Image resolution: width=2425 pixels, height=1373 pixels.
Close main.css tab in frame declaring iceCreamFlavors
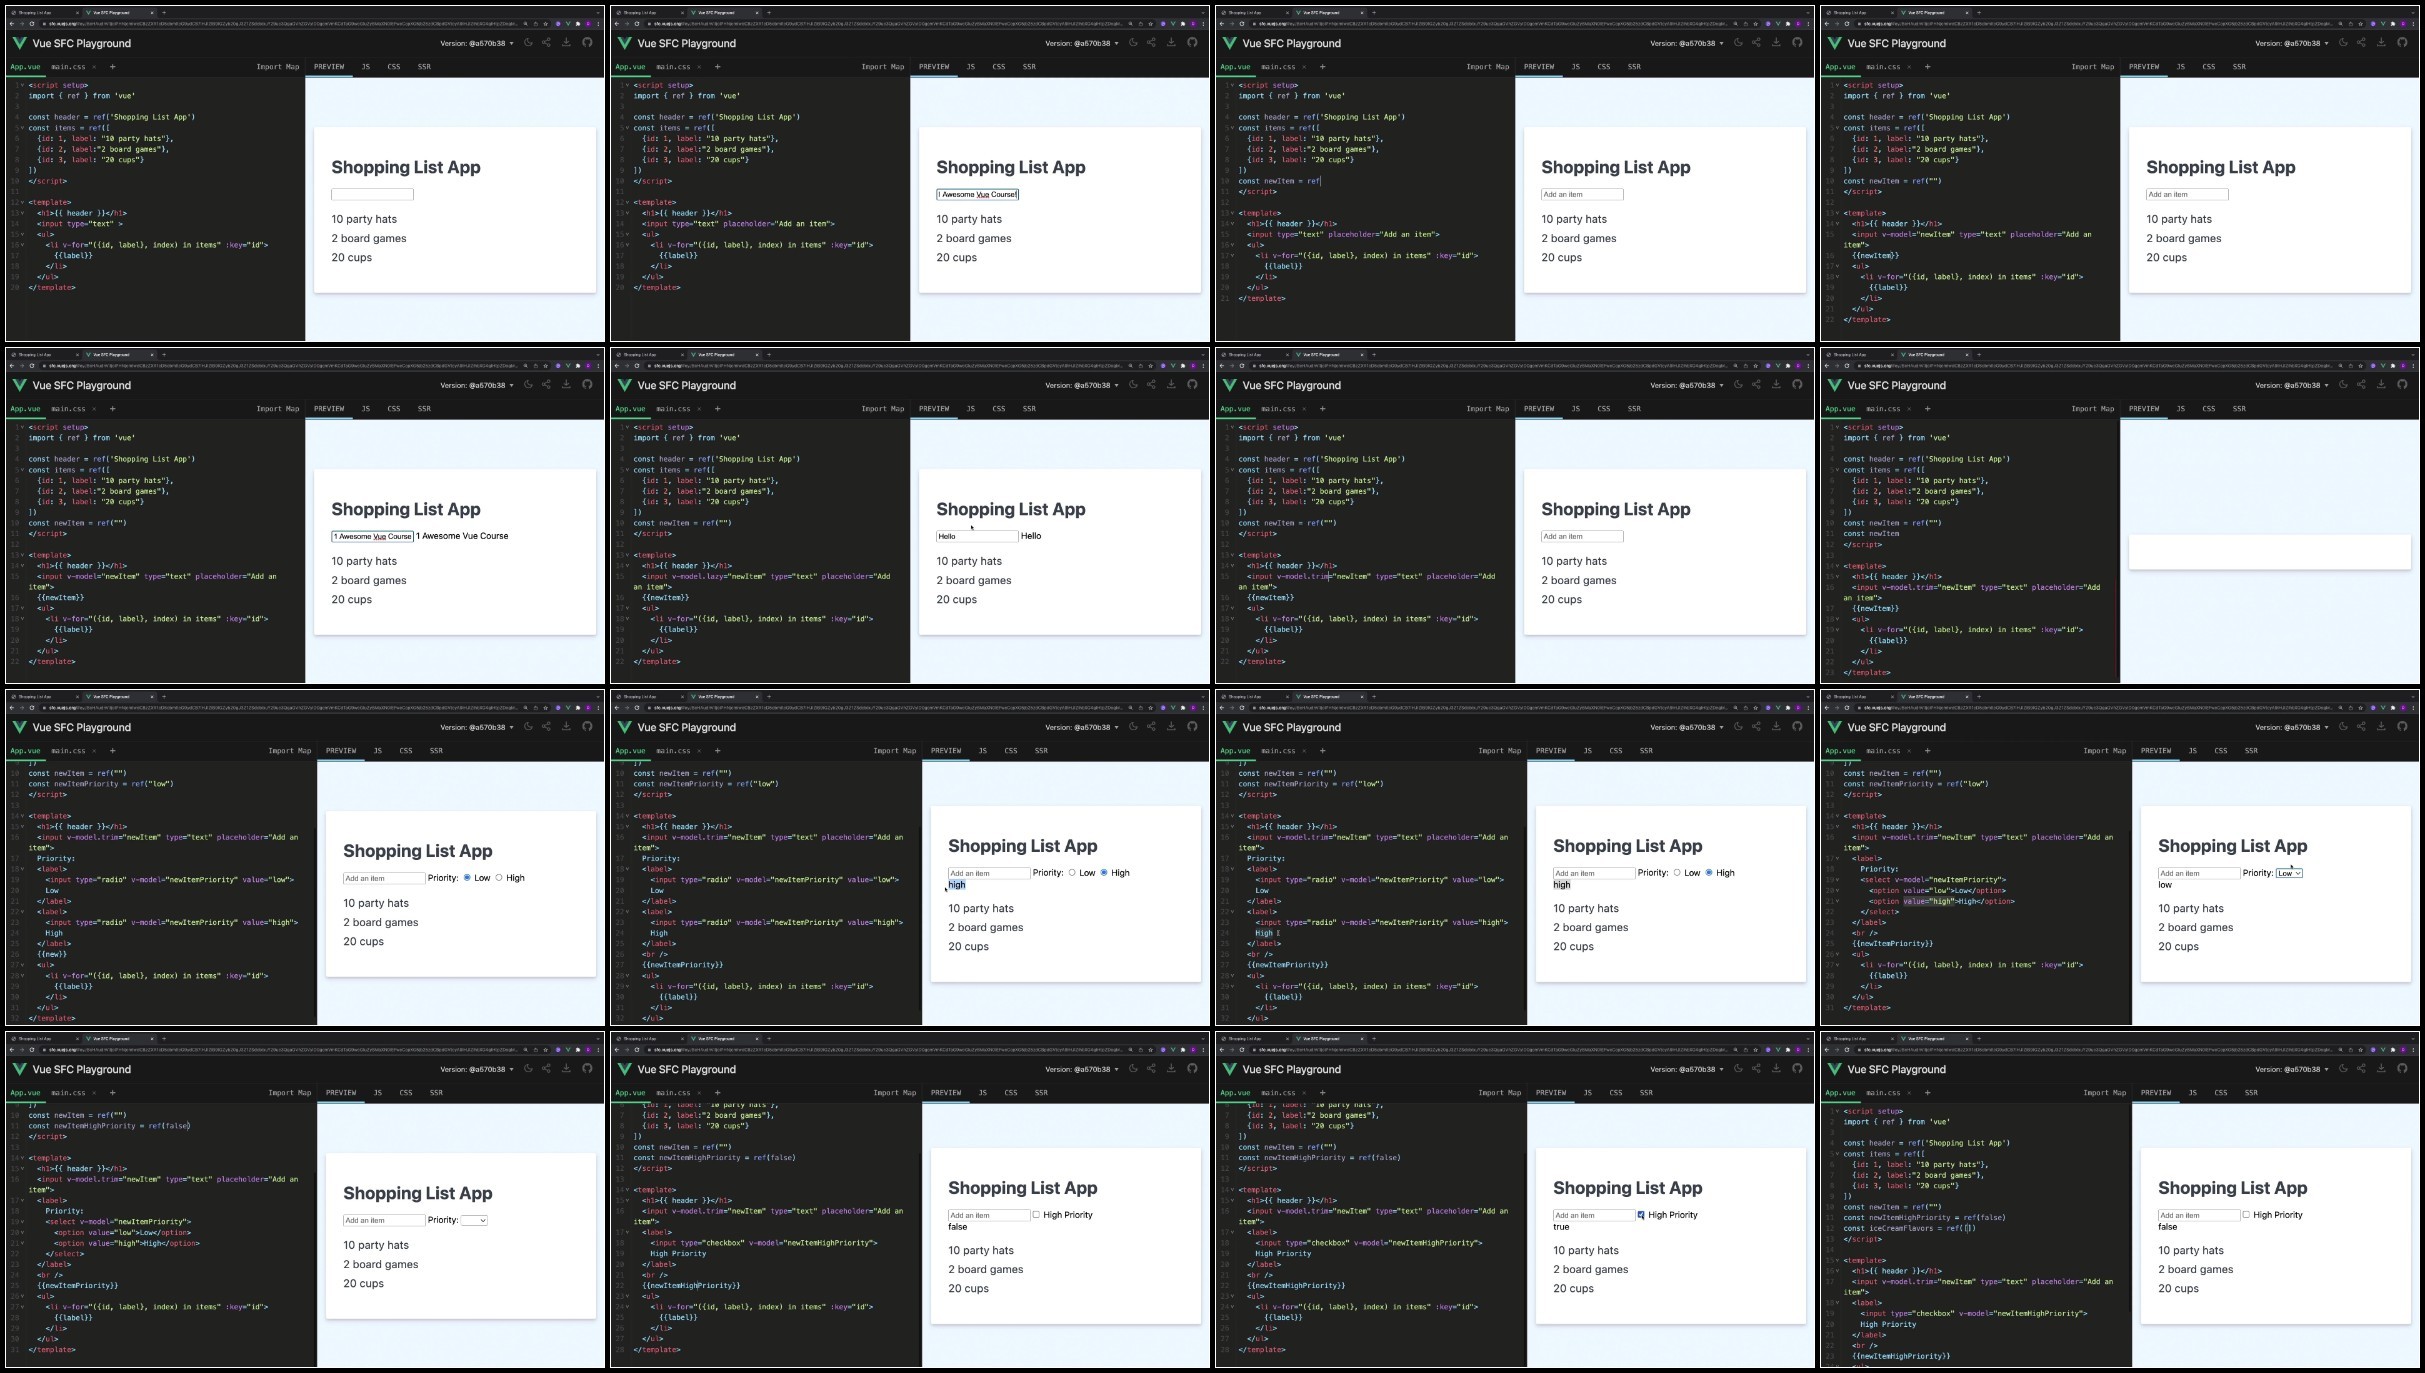point(1909,1093)
